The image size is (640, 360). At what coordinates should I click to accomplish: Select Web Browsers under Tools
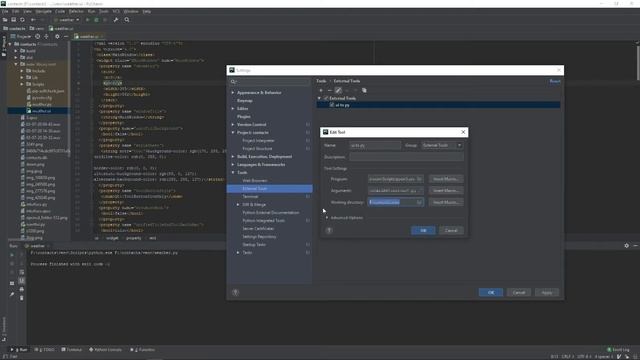[x=255, y=180]
